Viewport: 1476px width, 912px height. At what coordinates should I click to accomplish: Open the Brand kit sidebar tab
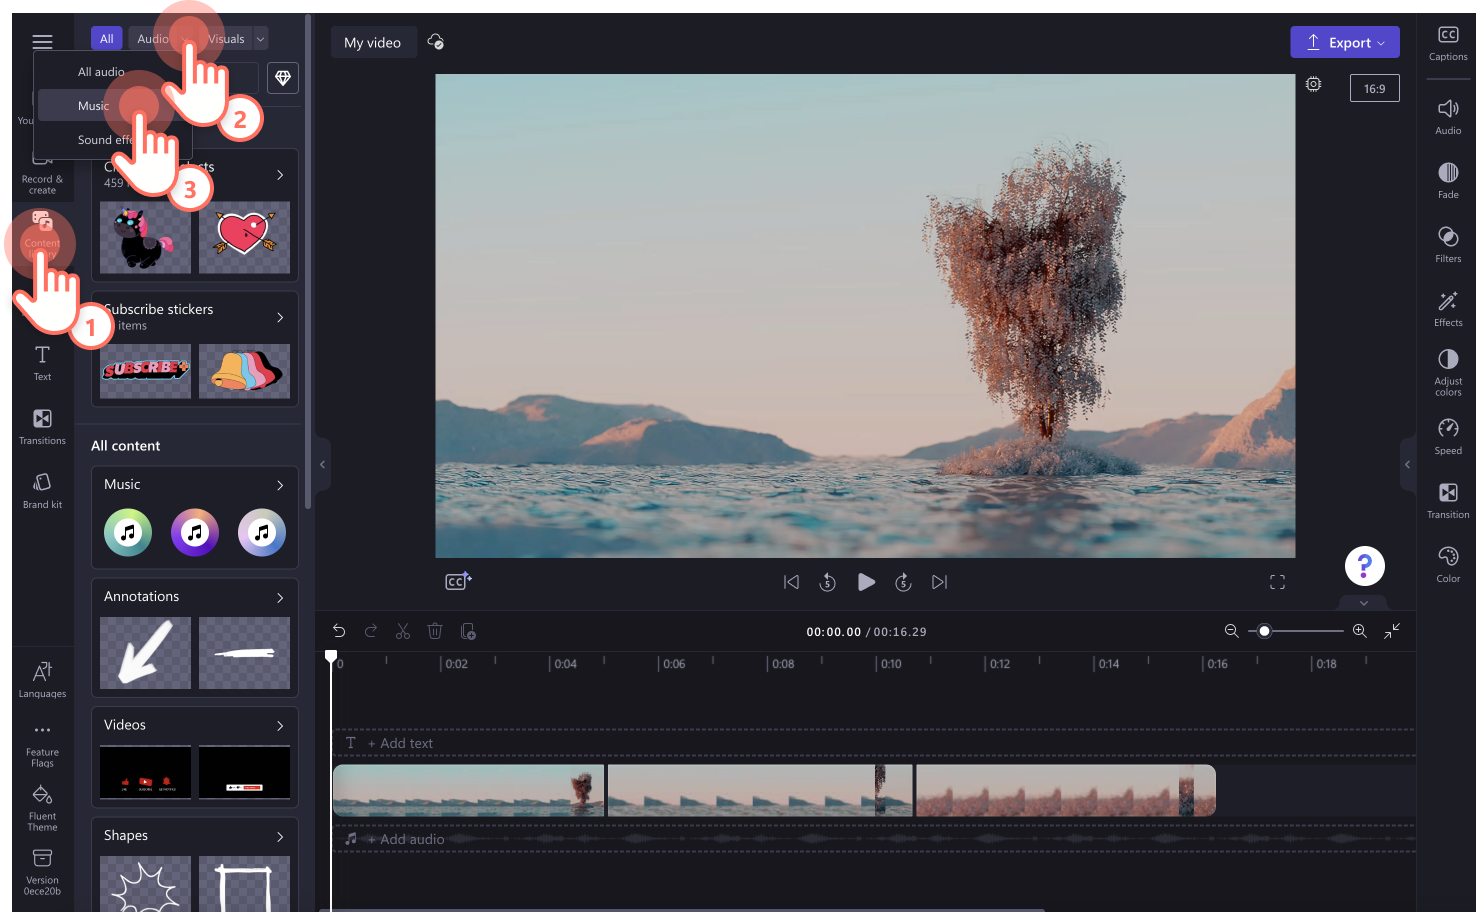[42, 491]
